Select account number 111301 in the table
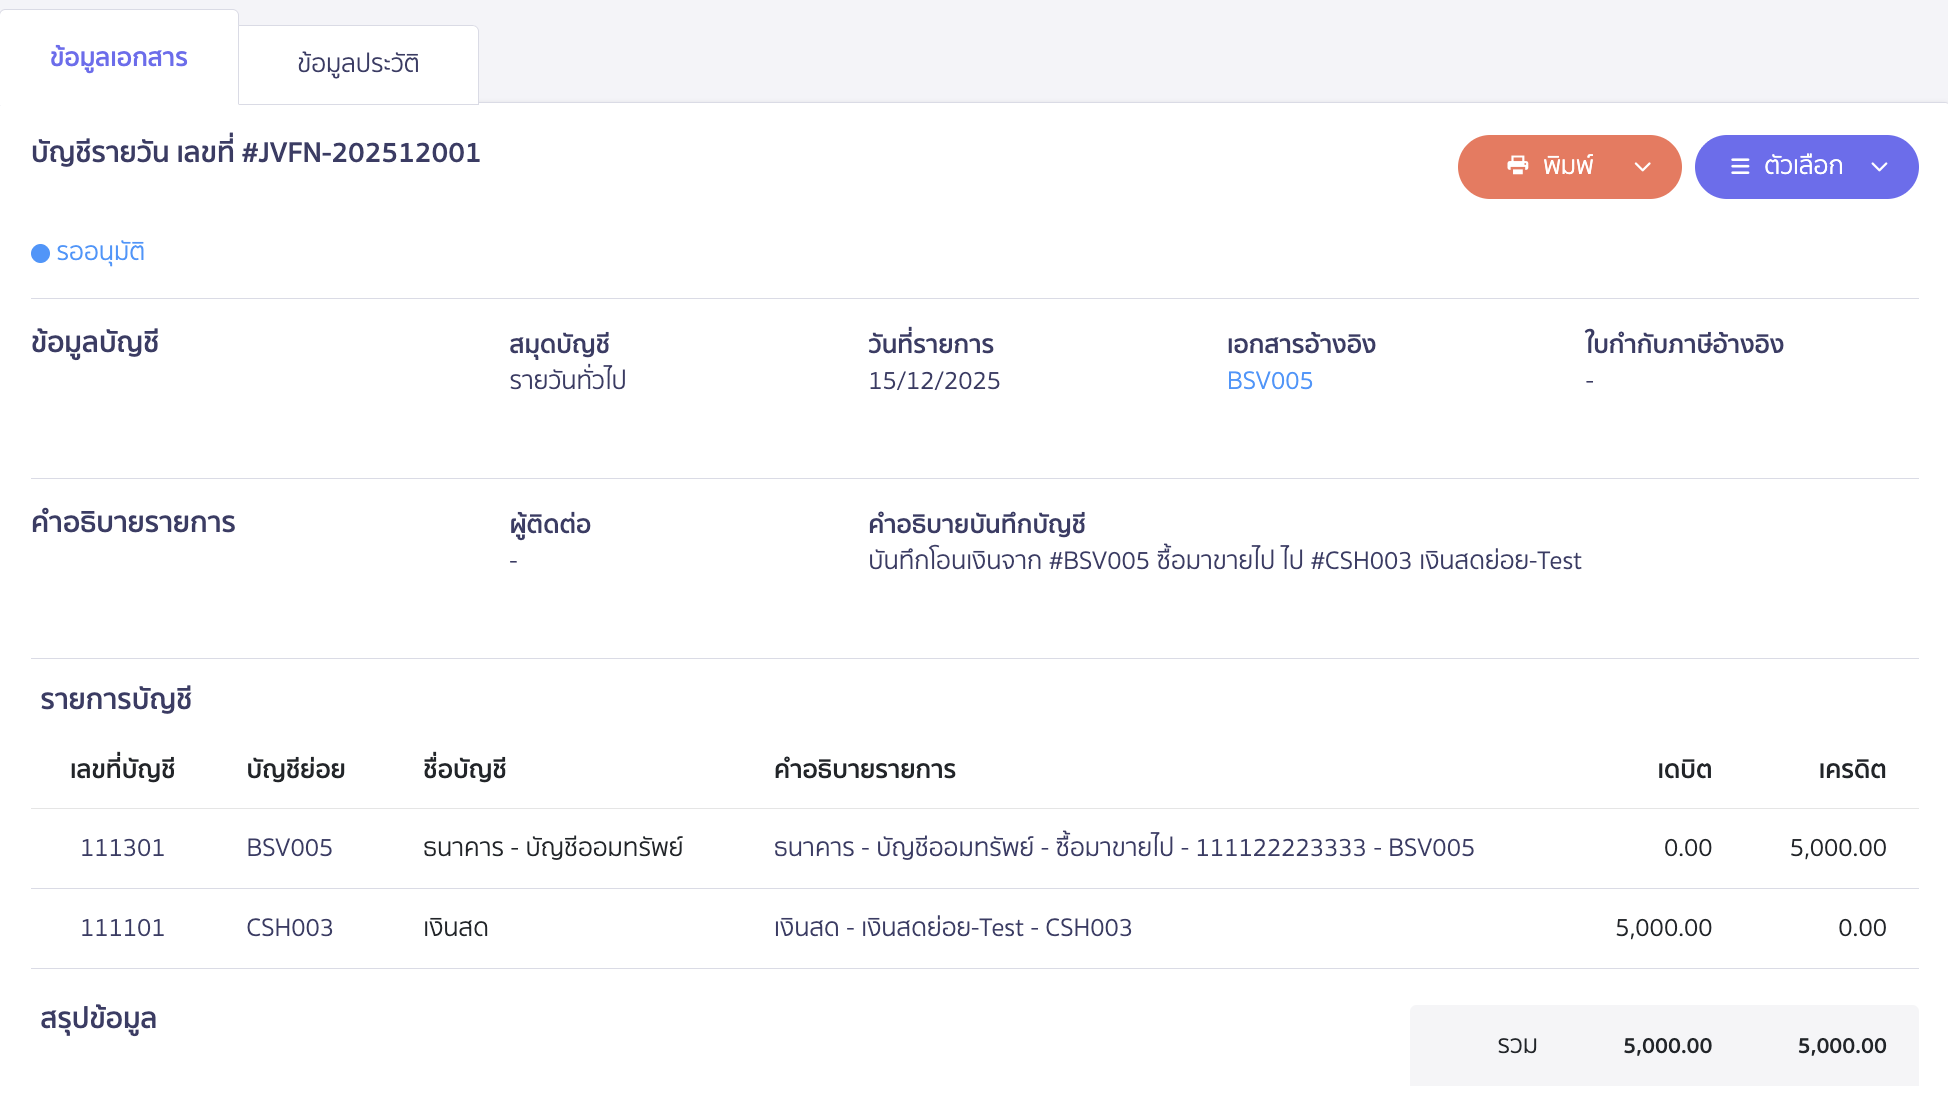Image resolution: width=1948 pixels, height=1100 pixels. point(122,847)
